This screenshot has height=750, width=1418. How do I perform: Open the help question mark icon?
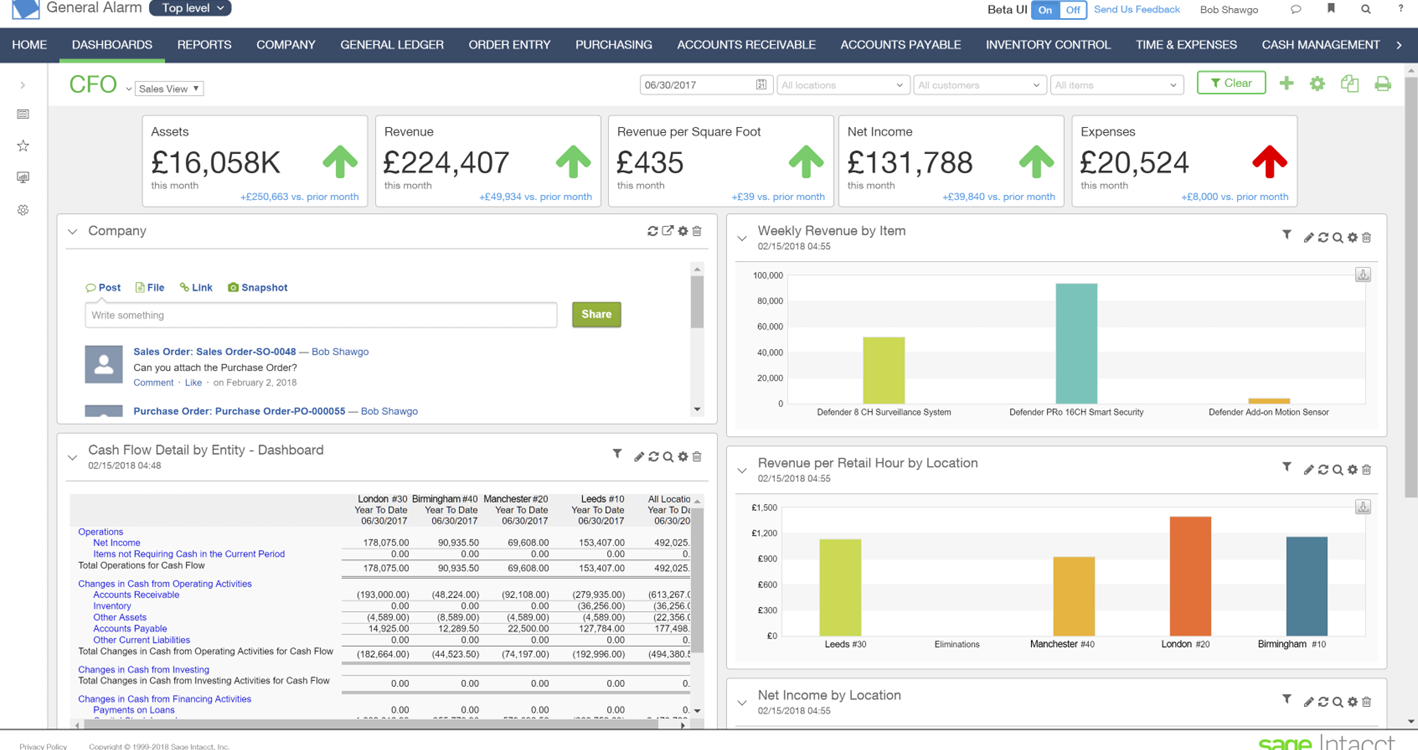pyautogui.click(x=1400, y=9)
